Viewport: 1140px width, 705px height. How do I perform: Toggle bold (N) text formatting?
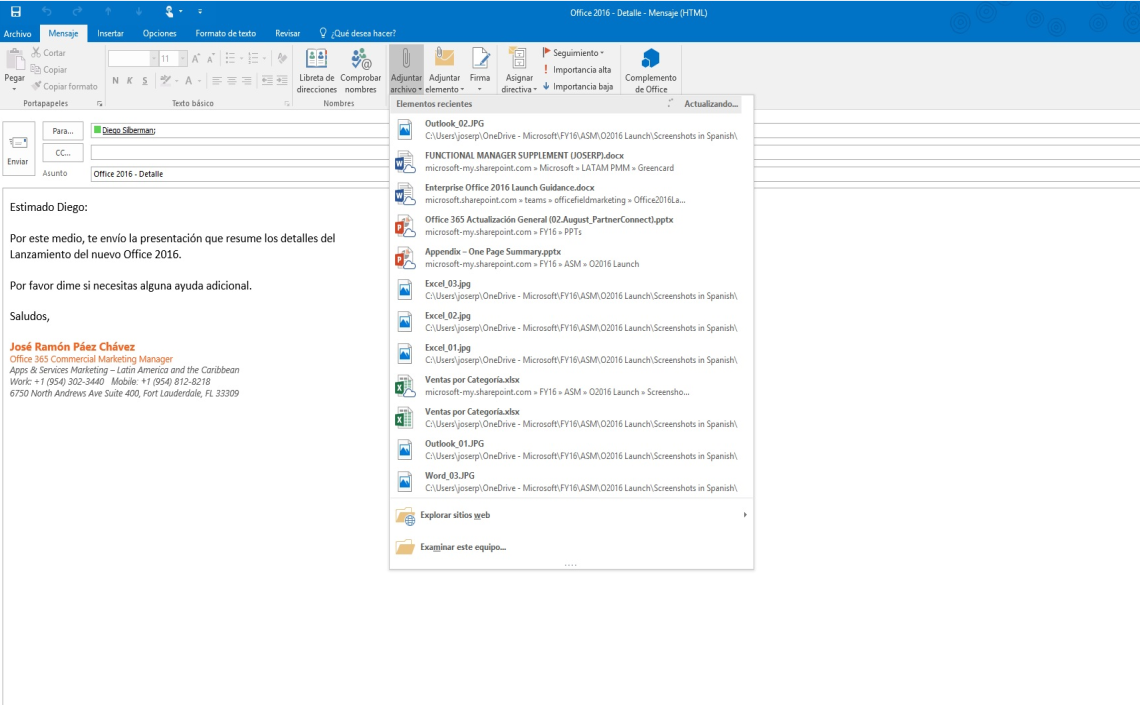pyautogui.click(x=116, y=81)
